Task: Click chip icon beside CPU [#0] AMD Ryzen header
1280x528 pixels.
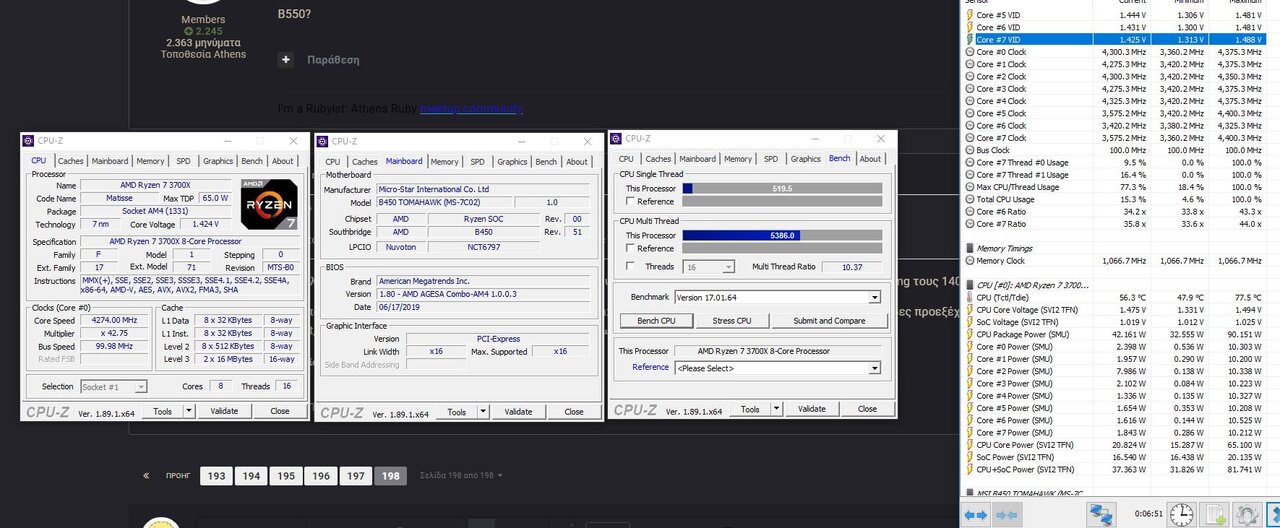Action: 969,285
